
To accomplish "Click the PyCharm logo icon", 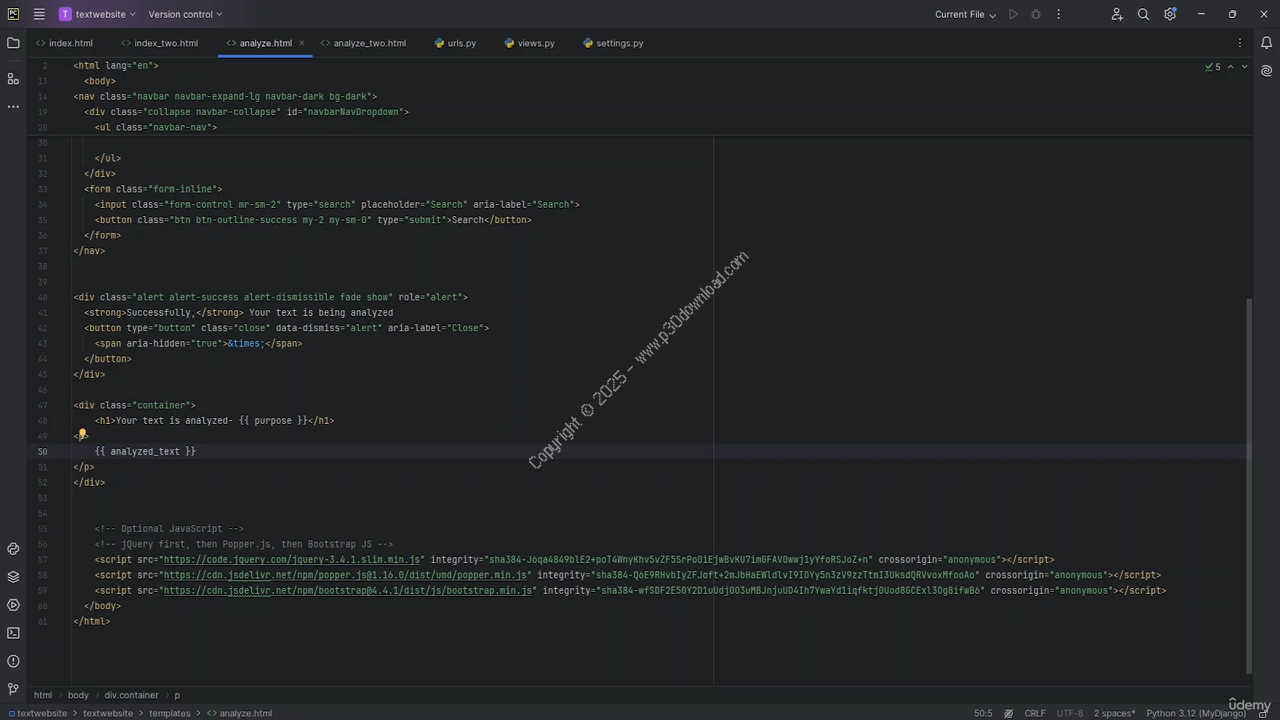I will [x=13, y=14].
